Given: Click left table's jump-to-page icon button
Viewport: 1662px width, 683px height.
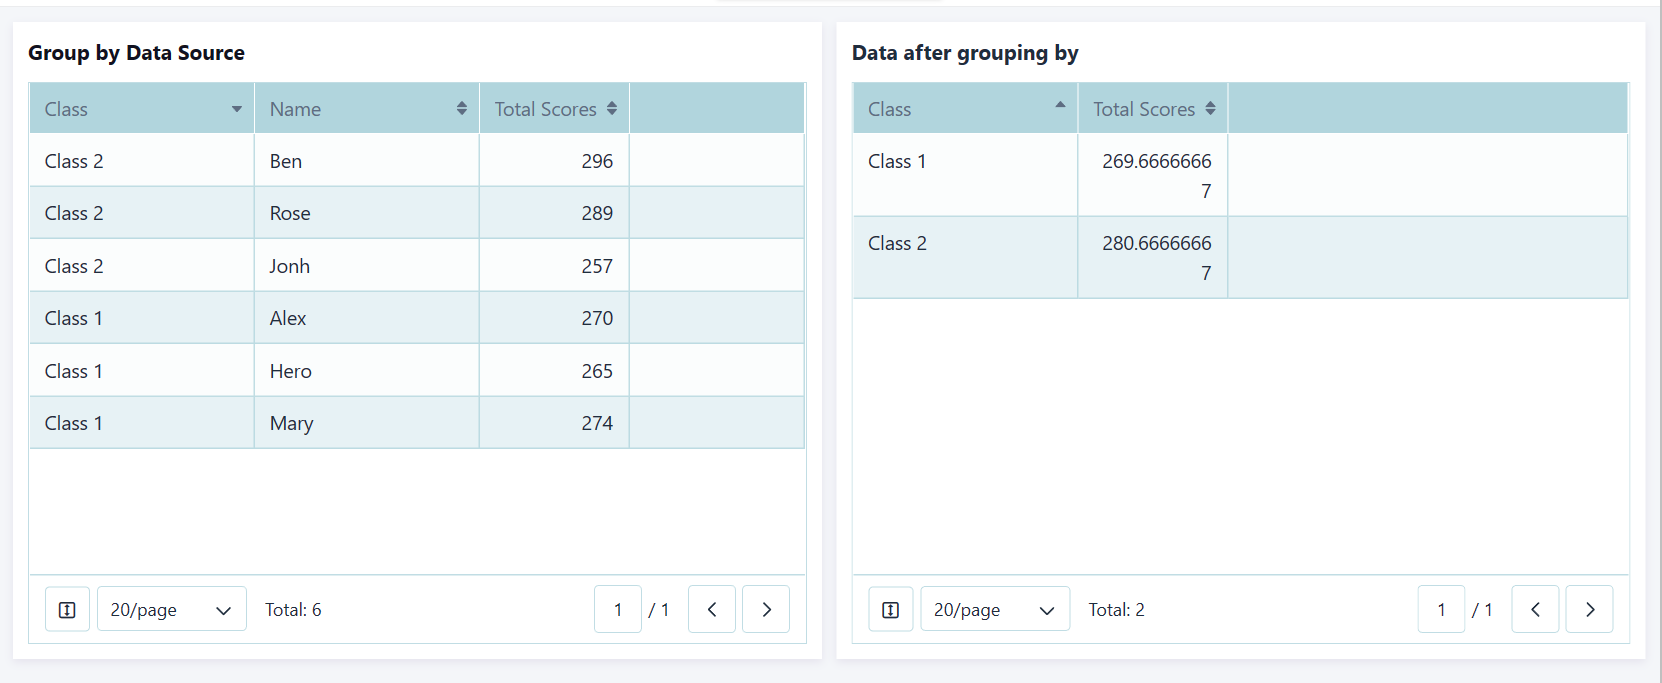Looking at the screenshot, I should [67, 610].
